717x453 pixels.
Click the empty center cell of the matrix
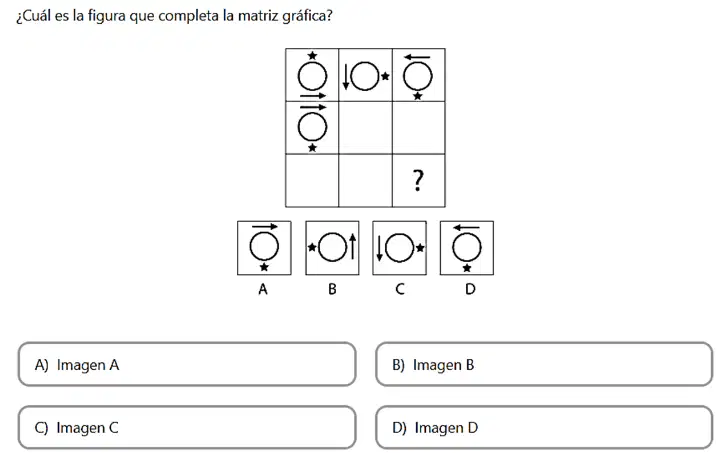[365, 128]
